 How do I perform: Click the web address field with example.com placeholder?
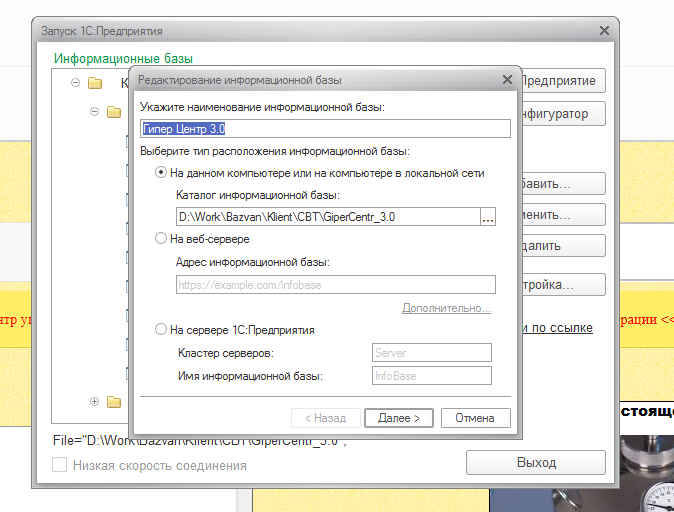tap(336, 285)
